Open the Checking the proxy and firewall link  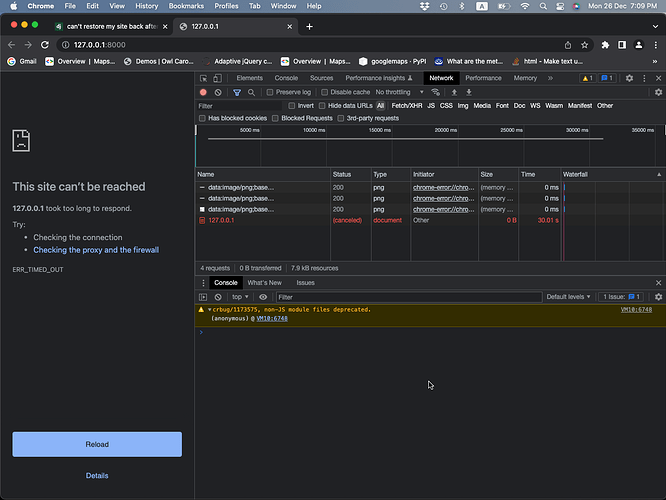click(x=96, y=250)
